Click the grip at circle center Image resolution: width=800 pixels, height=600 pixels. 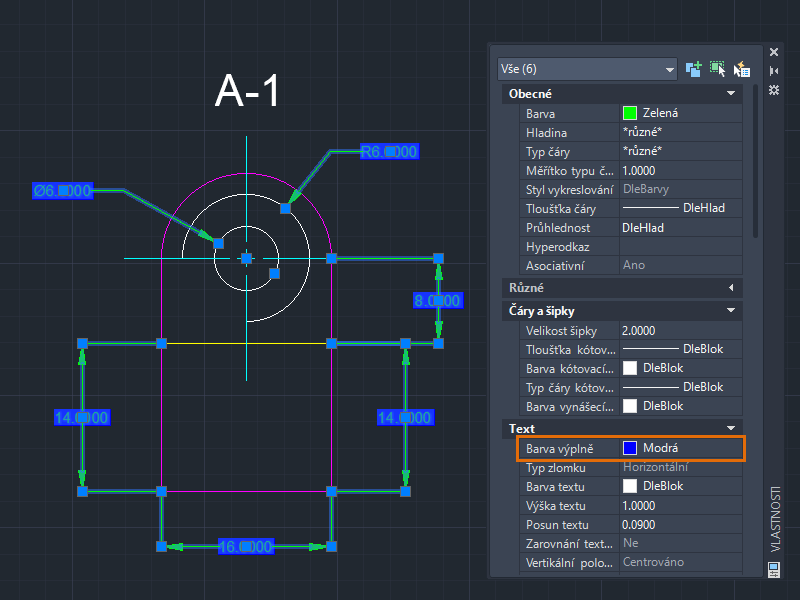click(x=246, y=258)
